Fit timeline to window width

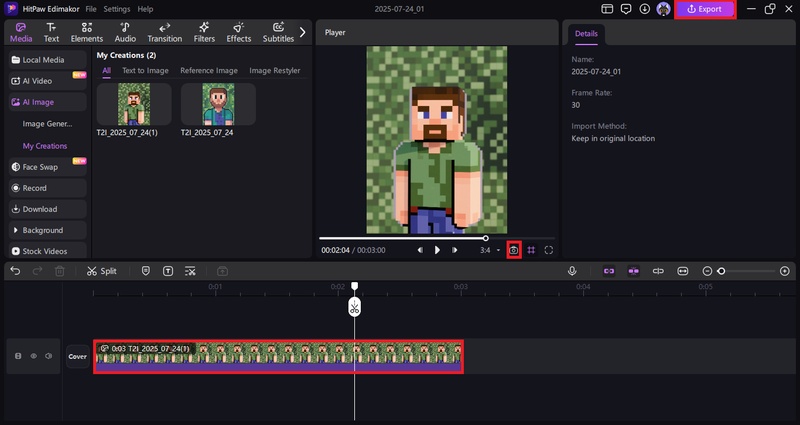[x=683, y=271]
